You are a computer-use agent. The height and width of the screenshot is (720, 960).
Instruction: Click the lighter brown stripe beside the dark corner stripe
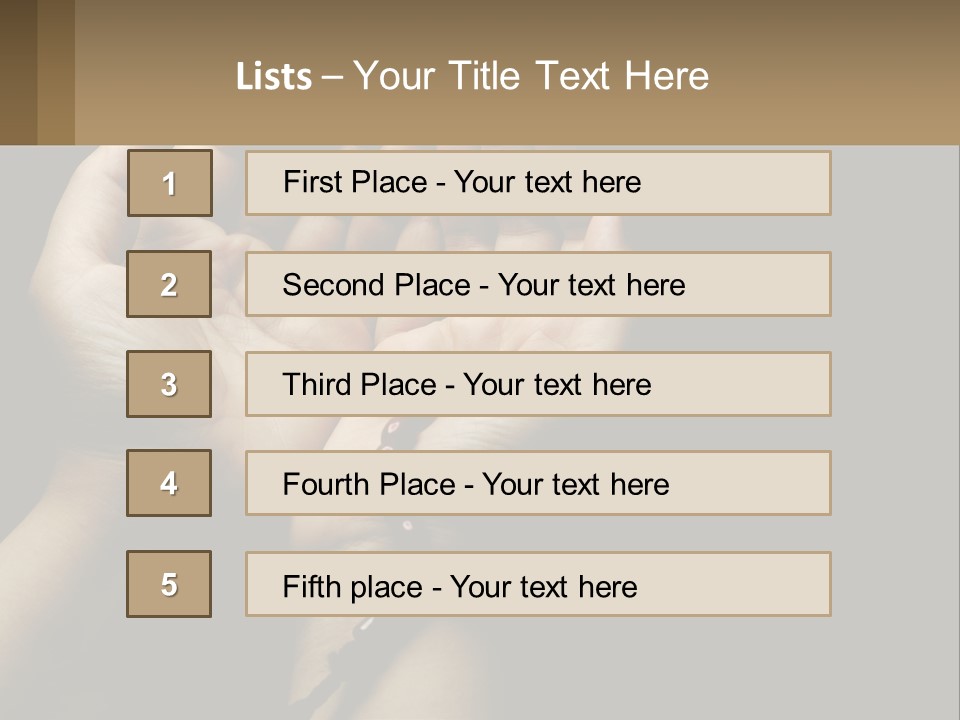coord(56,72)
